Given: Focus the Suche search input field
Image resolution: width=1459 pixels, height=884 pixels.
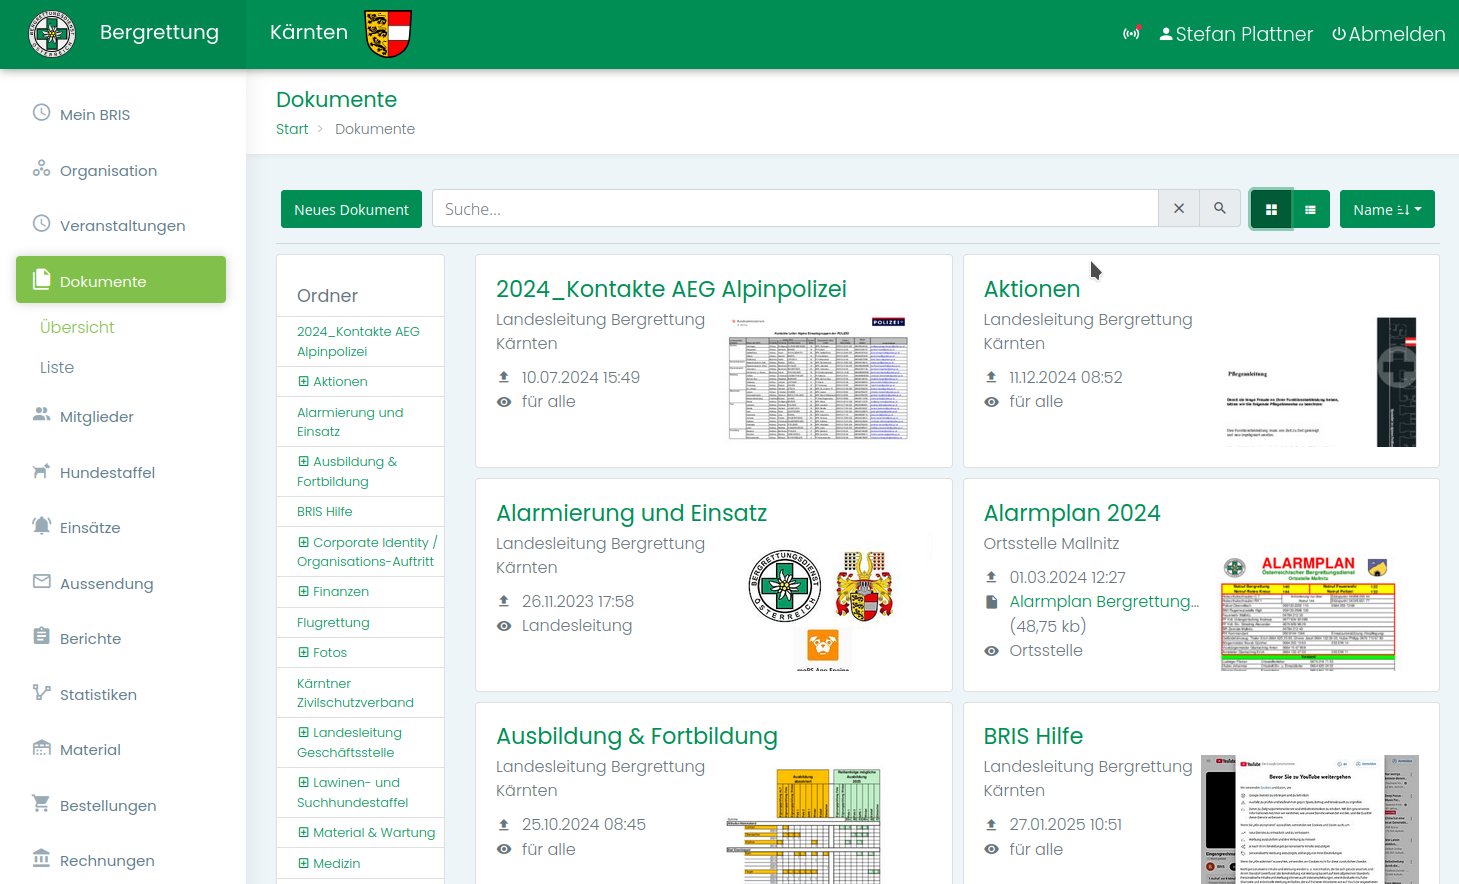Looking at the screenshot, I should [794, 209].
